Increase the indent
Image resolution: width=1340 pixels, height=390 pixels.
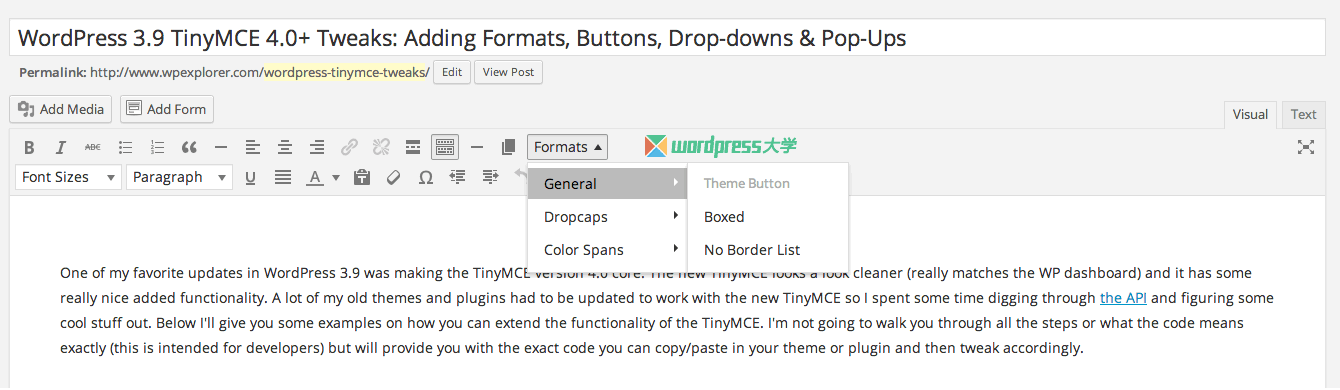point(490,177)
